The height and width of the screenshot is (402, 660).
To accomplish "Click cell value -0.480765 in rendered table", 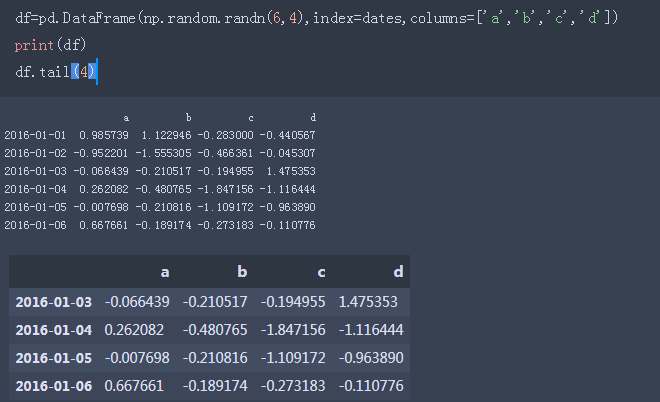I will [215, 330].
